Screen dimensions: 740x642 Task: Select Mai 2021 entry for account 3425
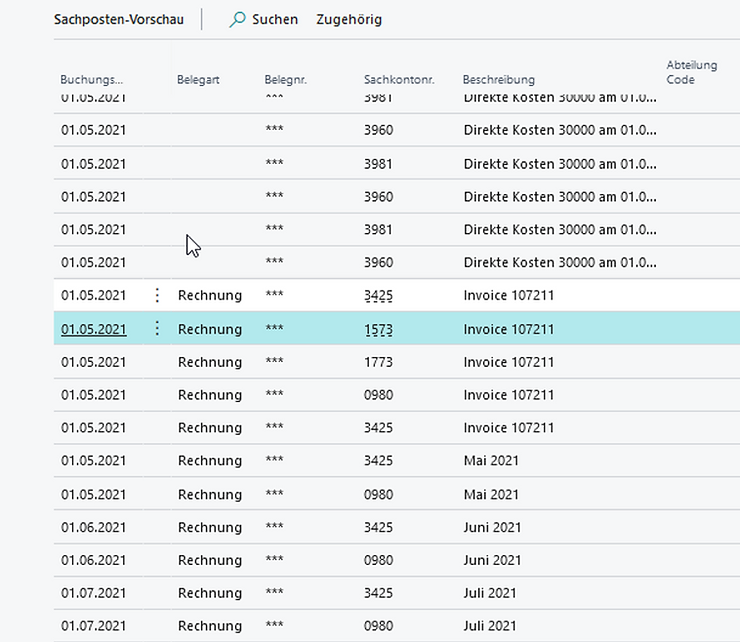[491, 461]
